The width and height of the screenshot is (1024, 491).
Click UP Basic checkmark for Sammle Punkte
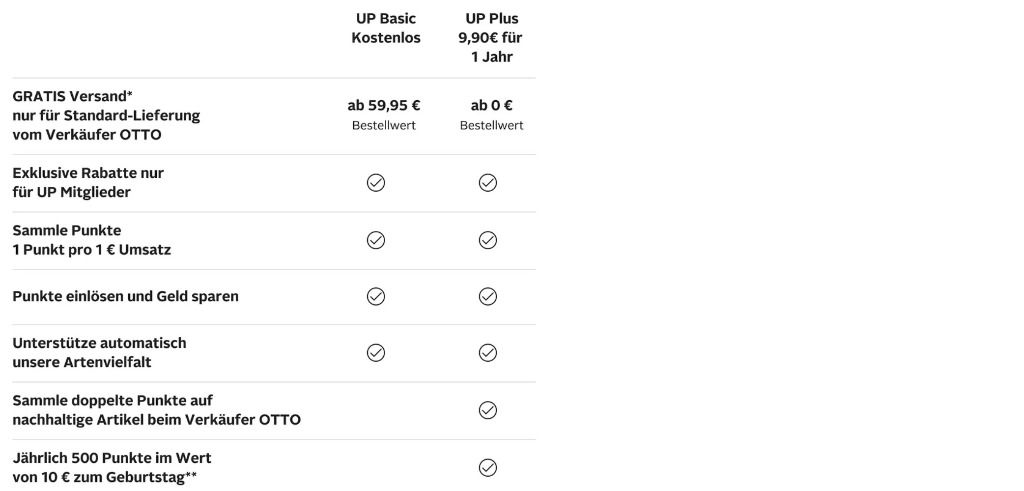376,240
